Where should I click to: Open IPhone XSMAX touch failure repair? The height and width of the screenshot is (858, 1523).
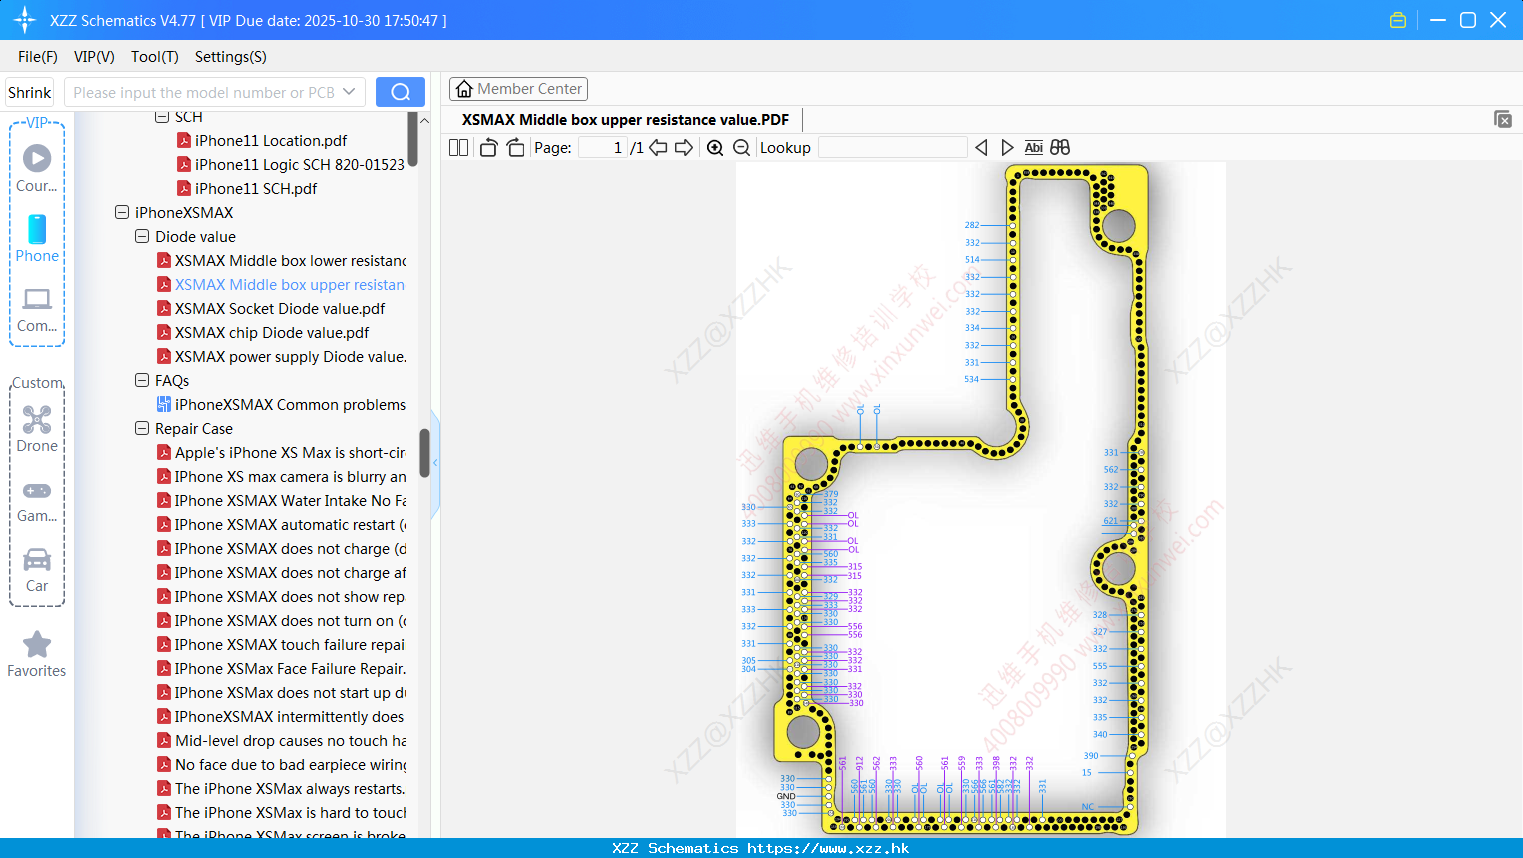[x=282, y=645]
